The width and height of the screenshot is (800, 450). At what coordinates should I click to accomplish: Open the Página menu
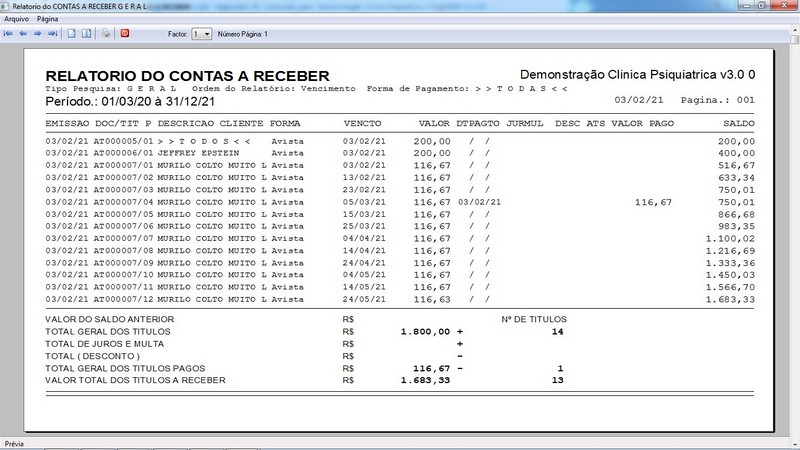click(x=47, y=19)
